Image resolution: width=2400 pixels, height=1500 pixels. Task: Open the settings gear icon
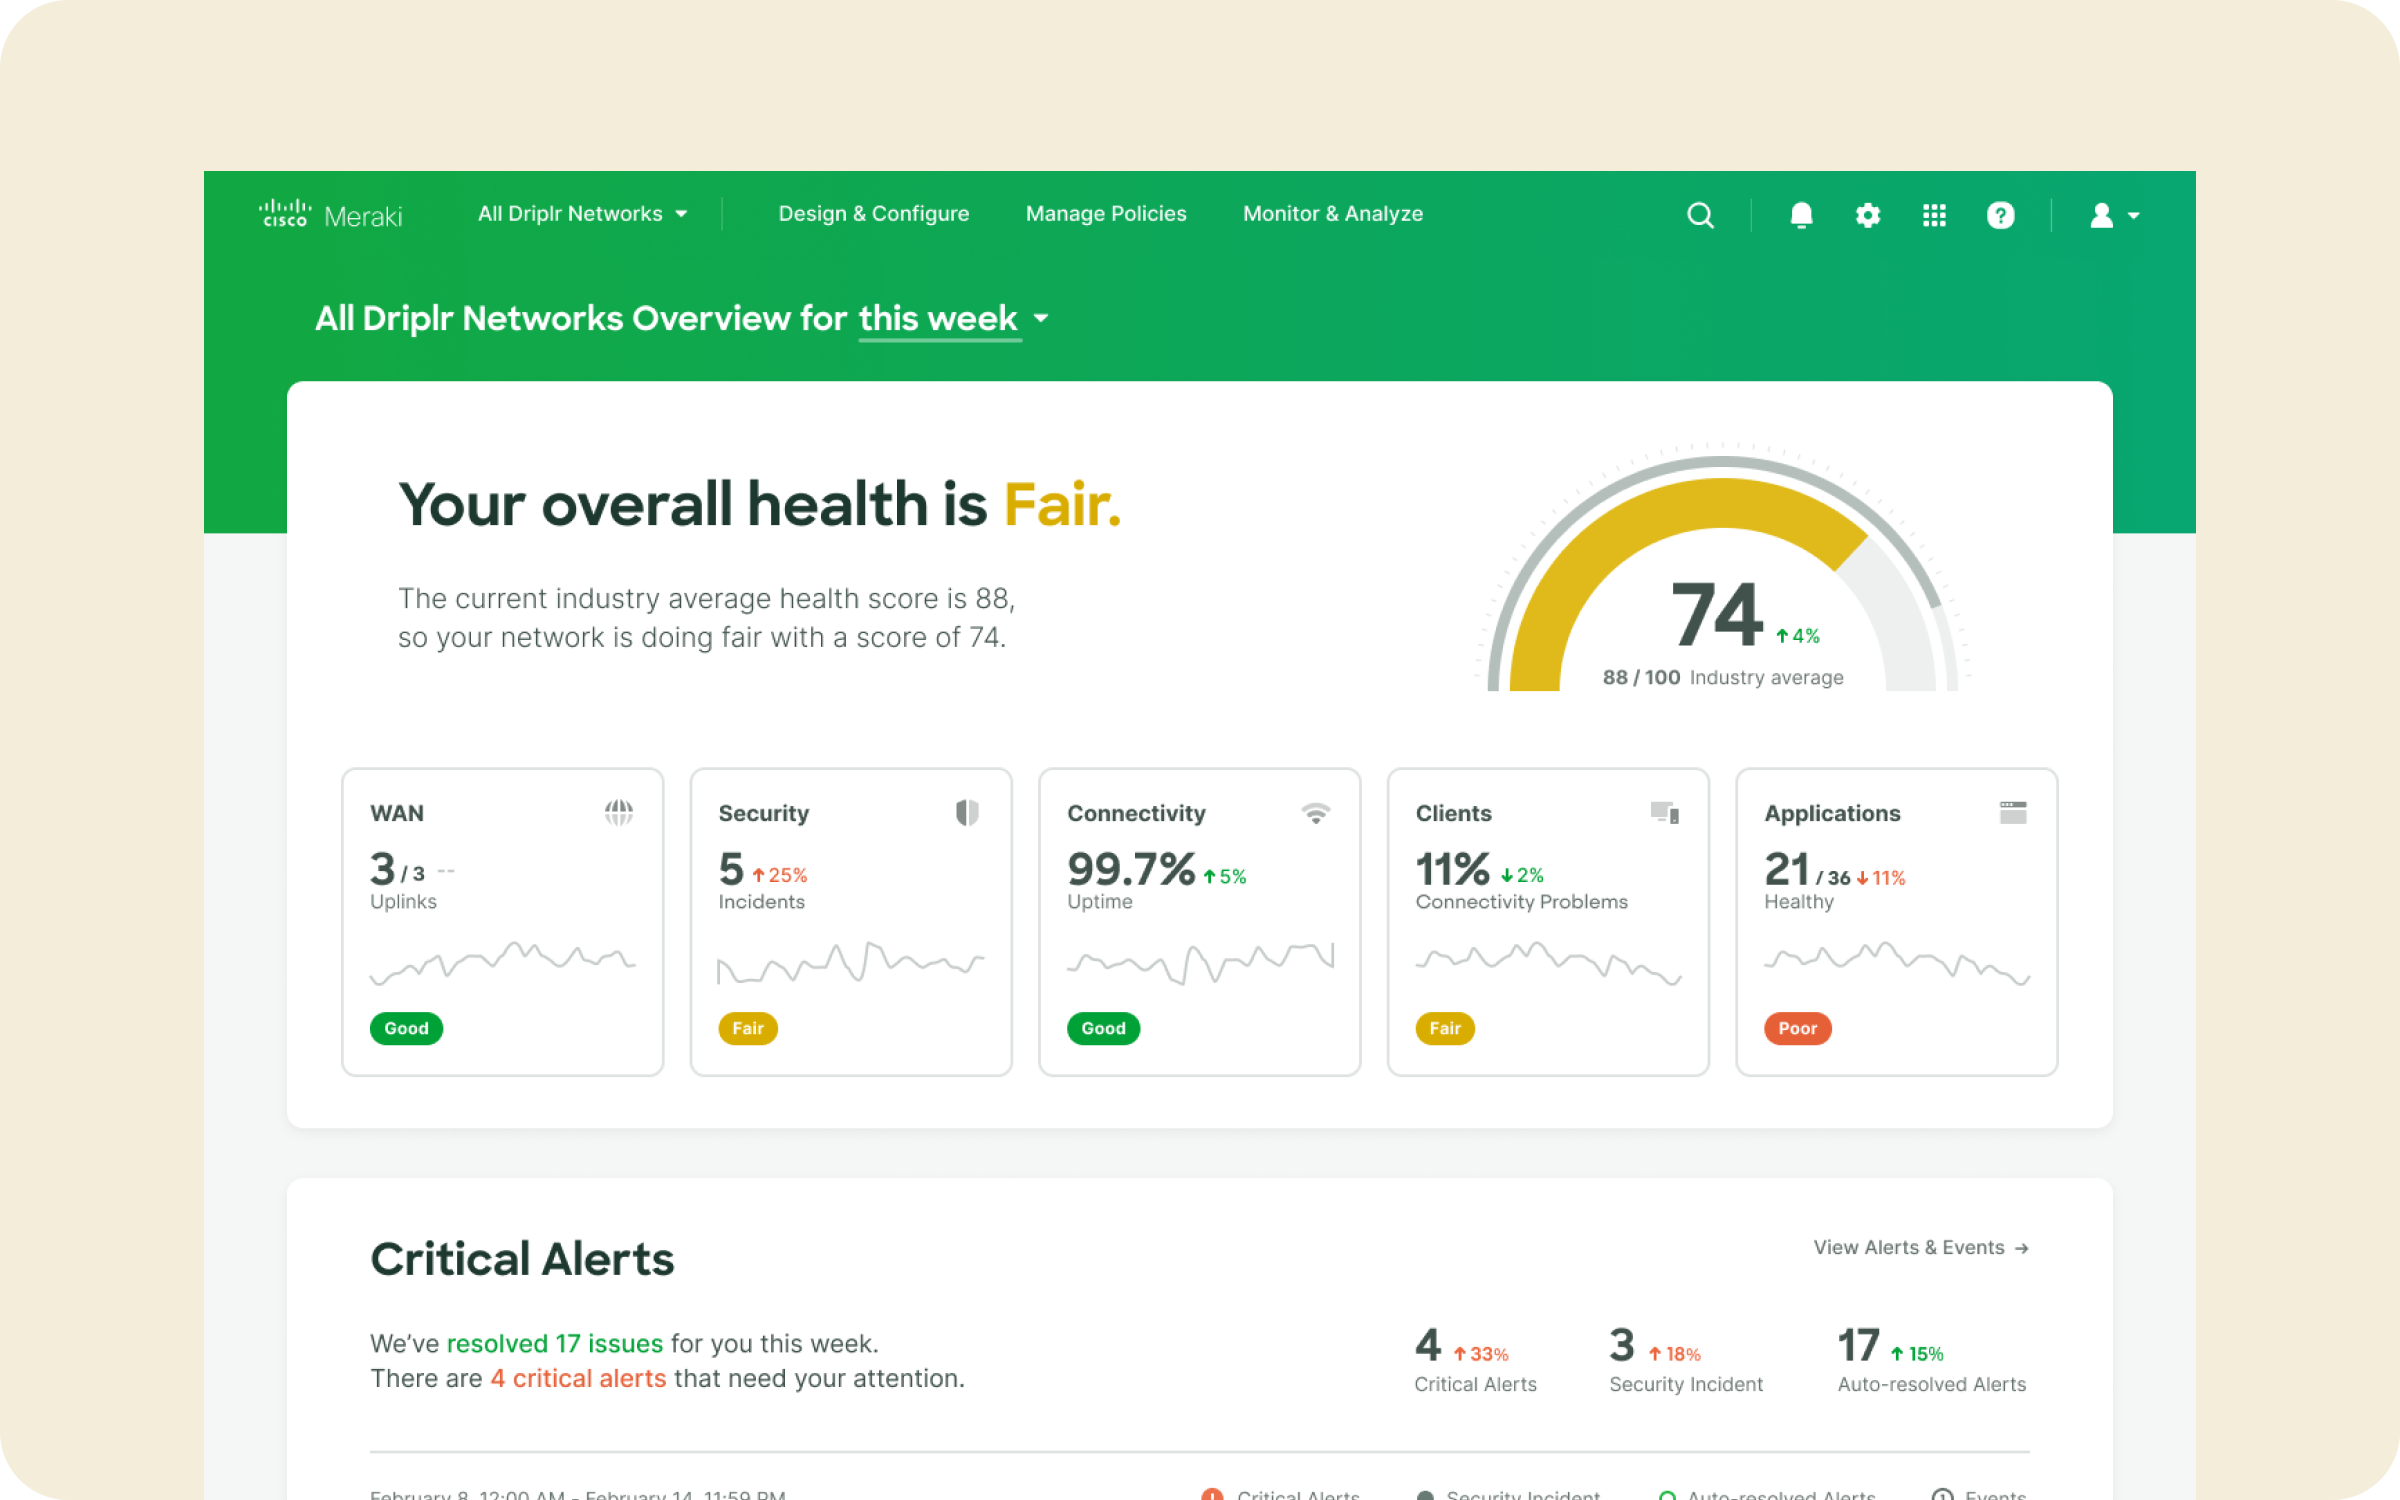point(1867,215)
